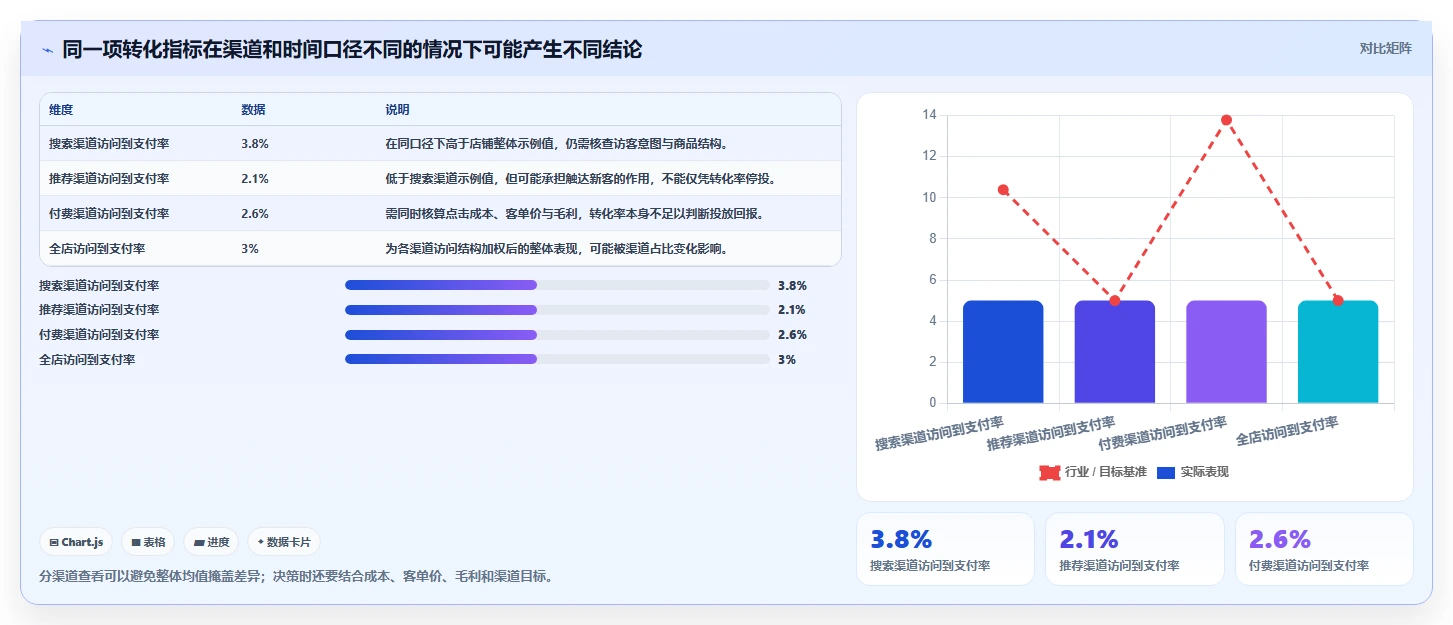Viewport: 1453px width, 625px height.
Task: Click the x-axis label 全店访问到支付率
Action: 1287,432
